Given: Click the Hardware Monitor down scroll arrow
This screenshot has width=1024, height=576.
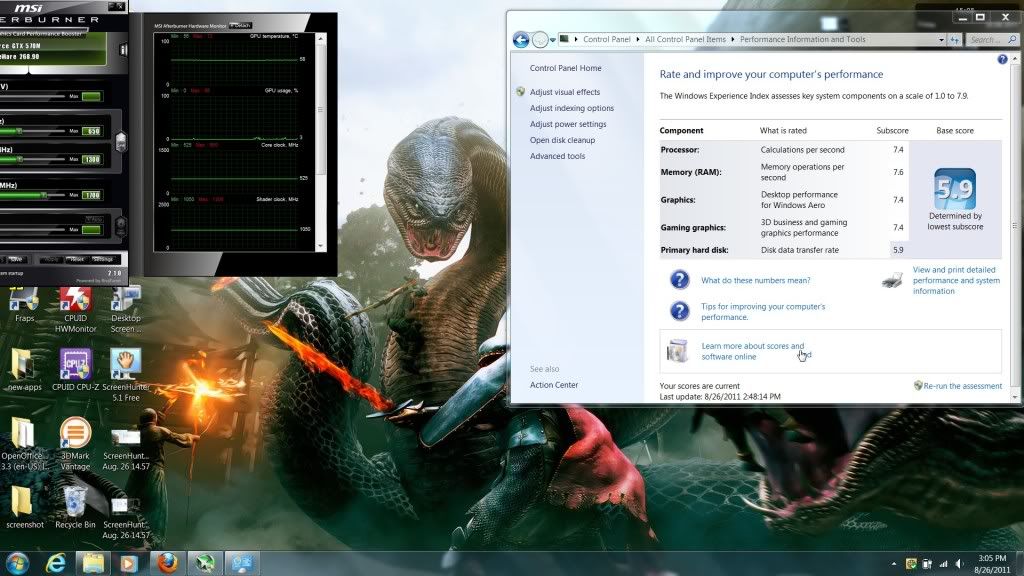Looking at the screenshot, I should pyautogui.click(x=320, y=246).
